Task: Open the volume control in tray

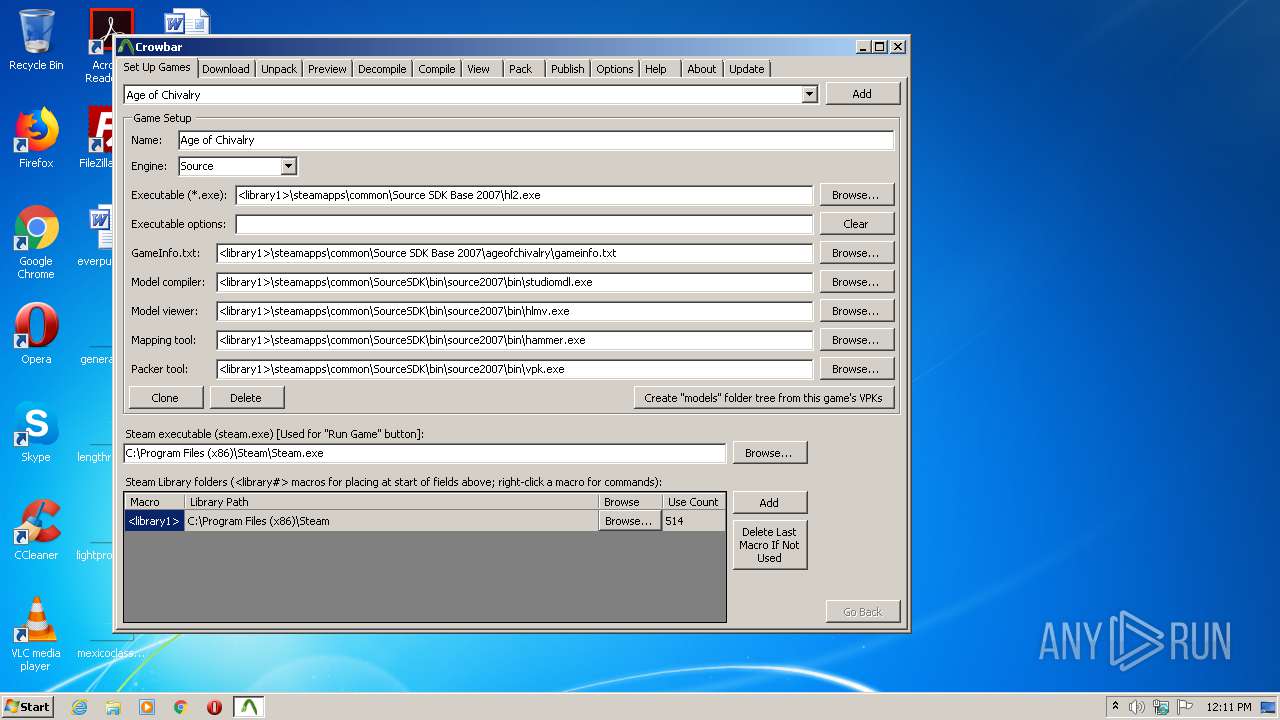Action: tap(1136, 707)
